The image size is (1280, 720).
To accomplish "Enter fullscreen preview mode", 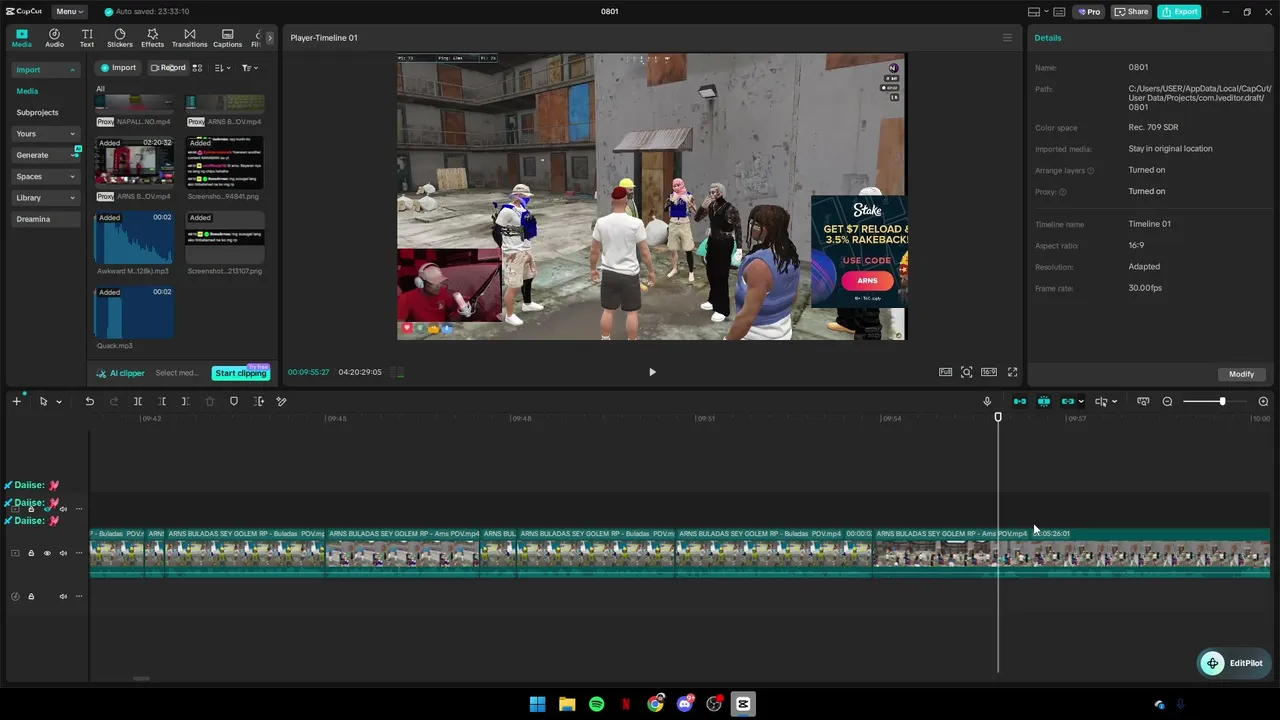I will click(1012, 372).
